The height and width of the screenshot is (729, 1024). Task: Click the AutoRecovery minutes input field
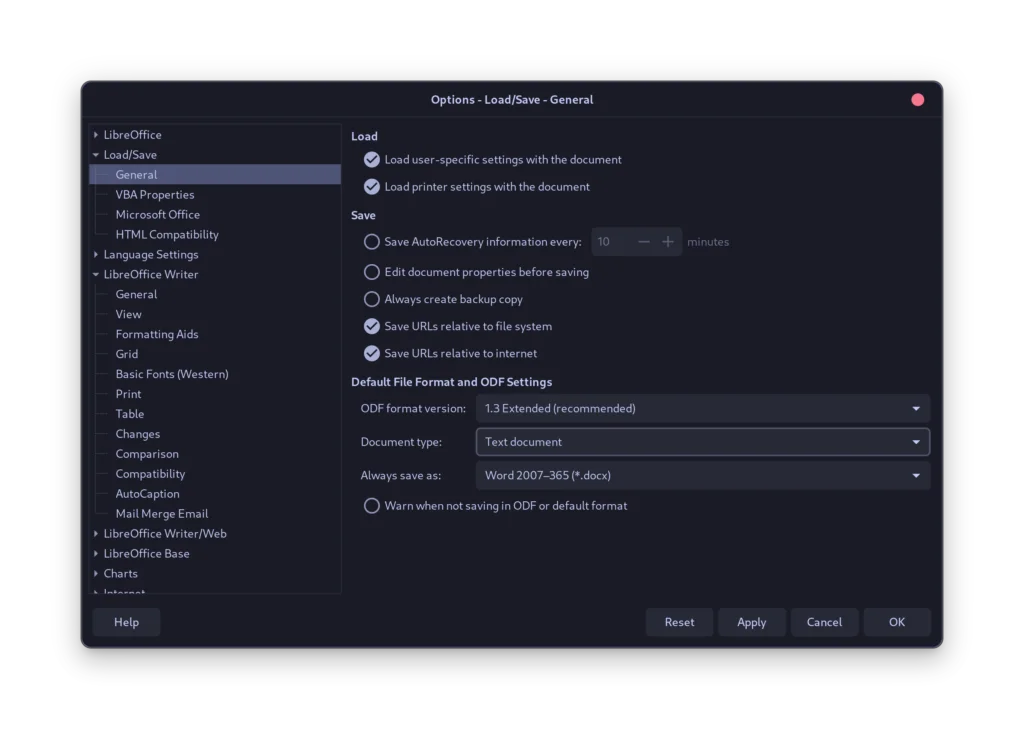(611, 242)
